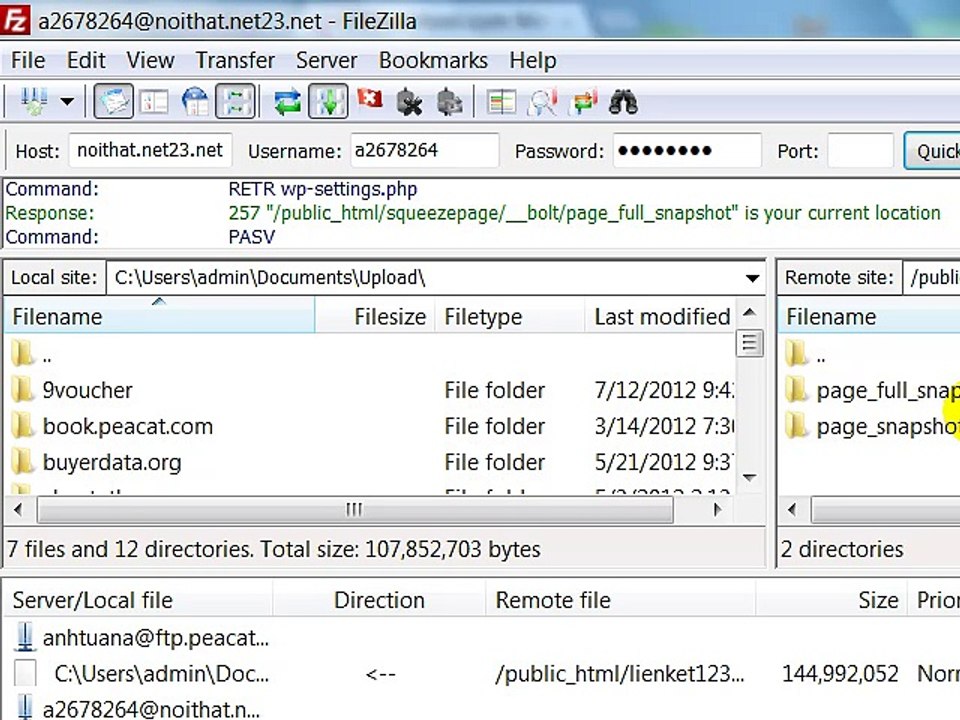Open the Edit menu
Viewport: 960px width, 720px height.
click(86, 60)
